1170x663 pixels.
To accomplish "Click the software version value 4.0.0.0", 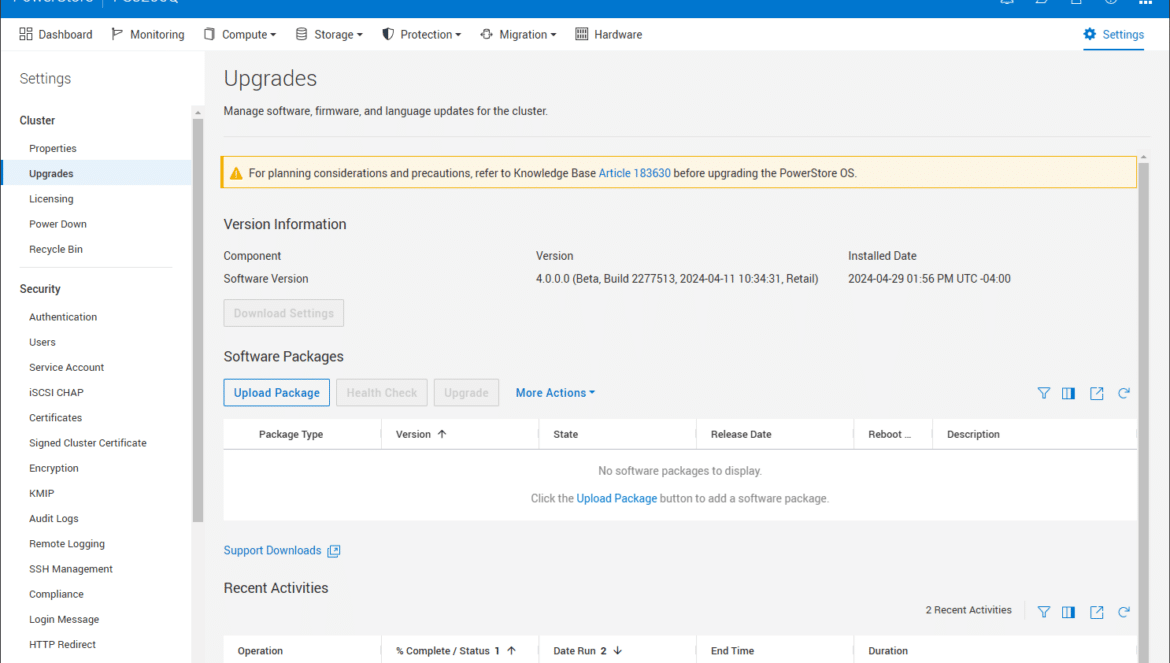I will [x=677, y=279].
